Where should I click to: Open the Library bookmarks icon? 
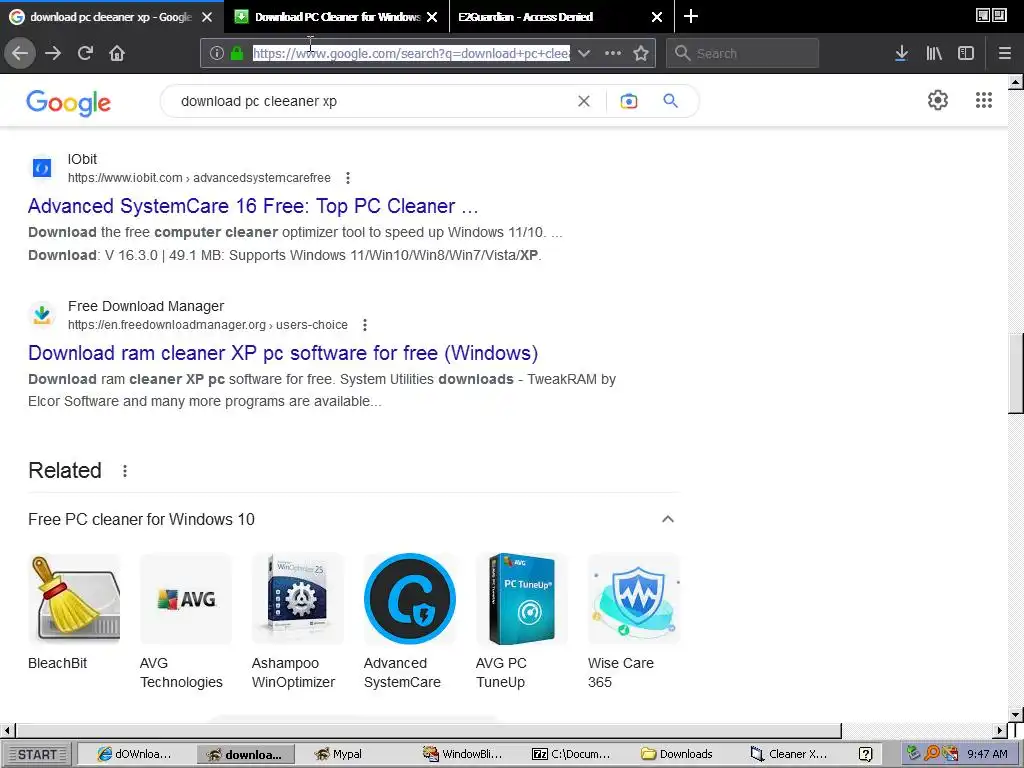pyautogui.click(x=934, y=54)
